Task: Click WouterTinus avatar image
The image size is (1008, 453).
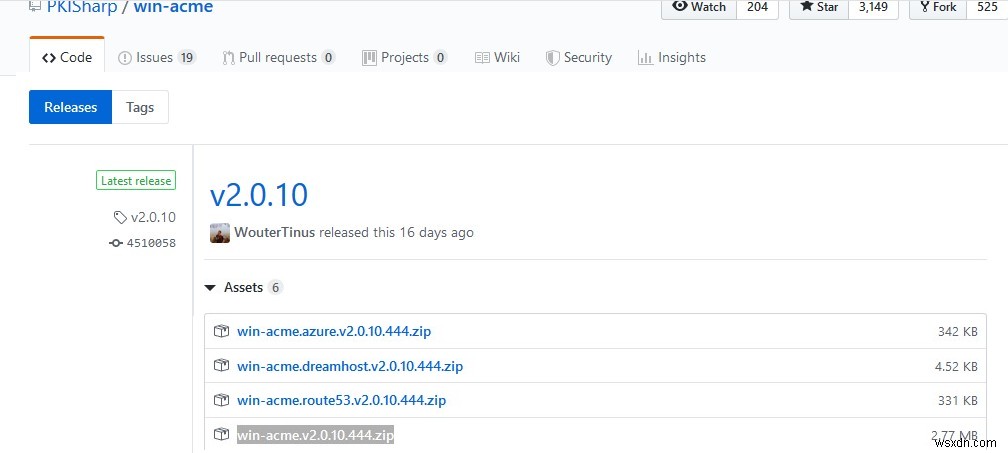Action: point(220,233)
